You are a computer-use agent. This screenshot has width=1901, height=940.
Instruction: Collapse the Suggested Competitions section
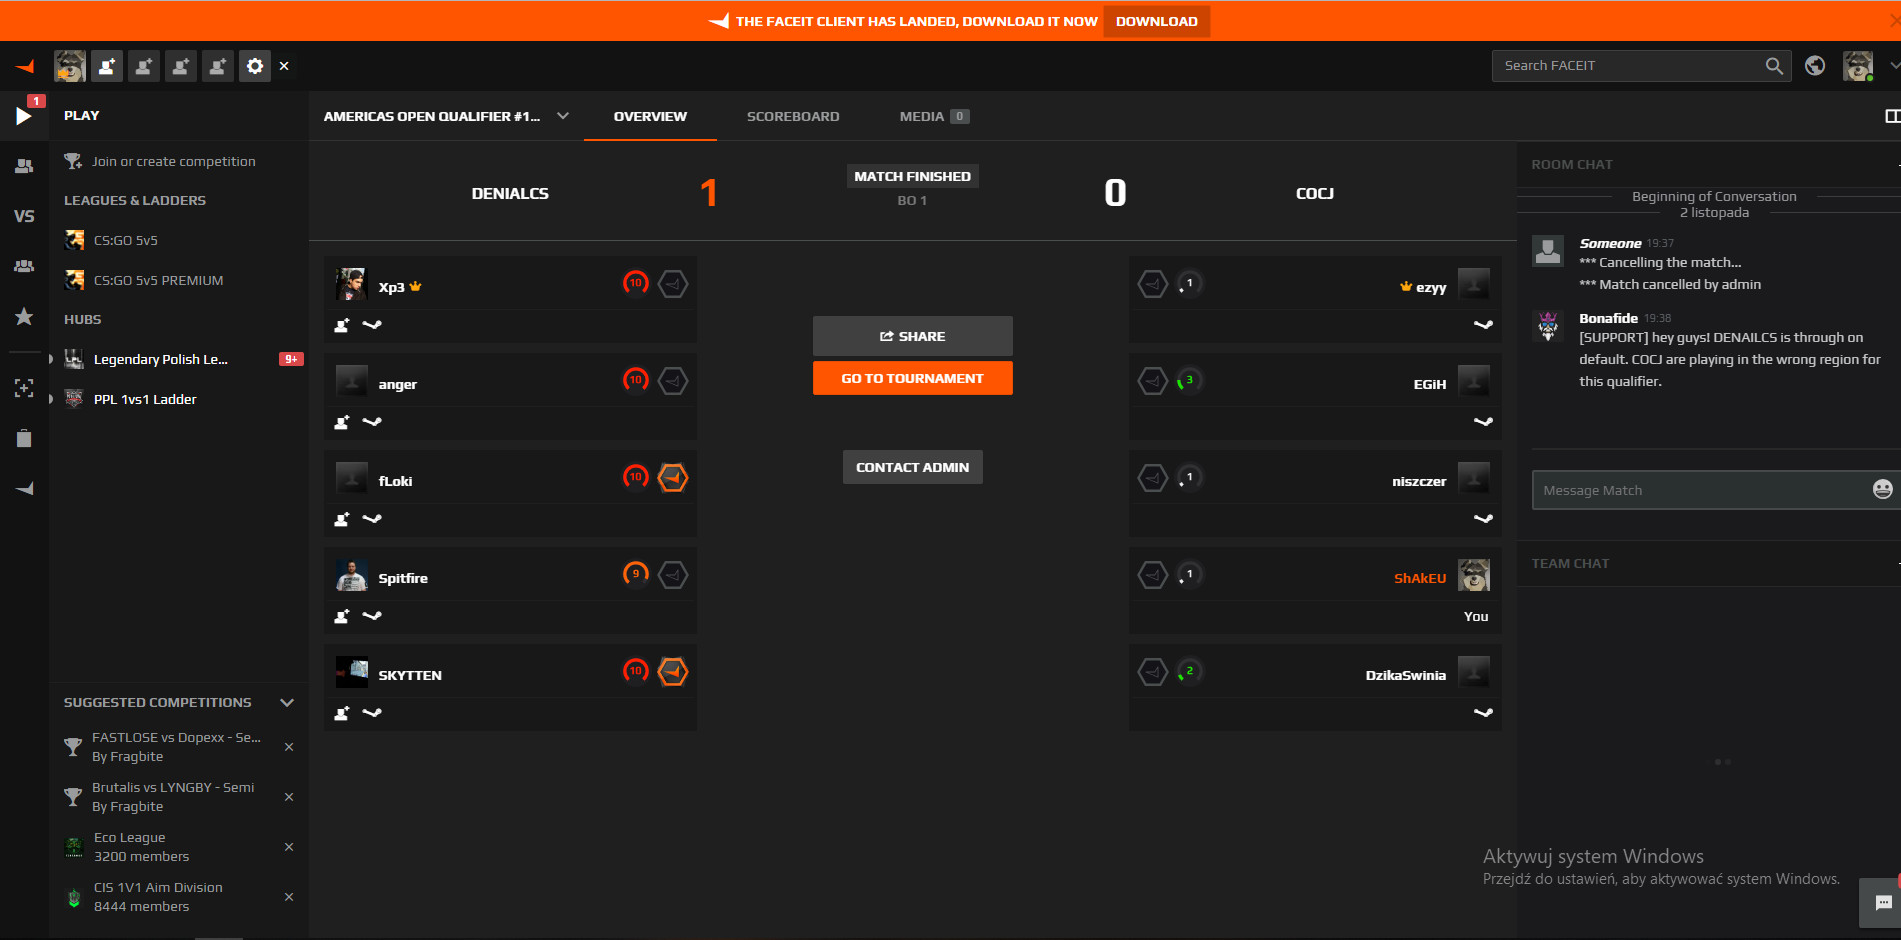pyautogui.click(x=287, y=702)
